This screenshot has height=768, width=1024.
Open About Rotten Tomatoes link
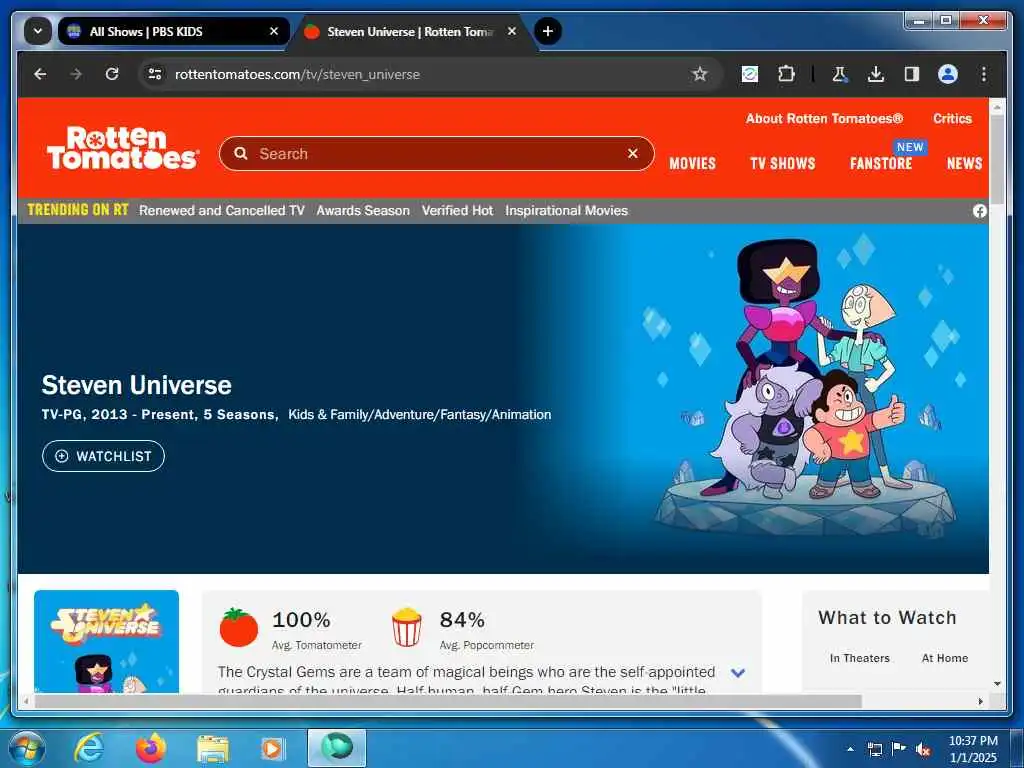coord(824,118)
